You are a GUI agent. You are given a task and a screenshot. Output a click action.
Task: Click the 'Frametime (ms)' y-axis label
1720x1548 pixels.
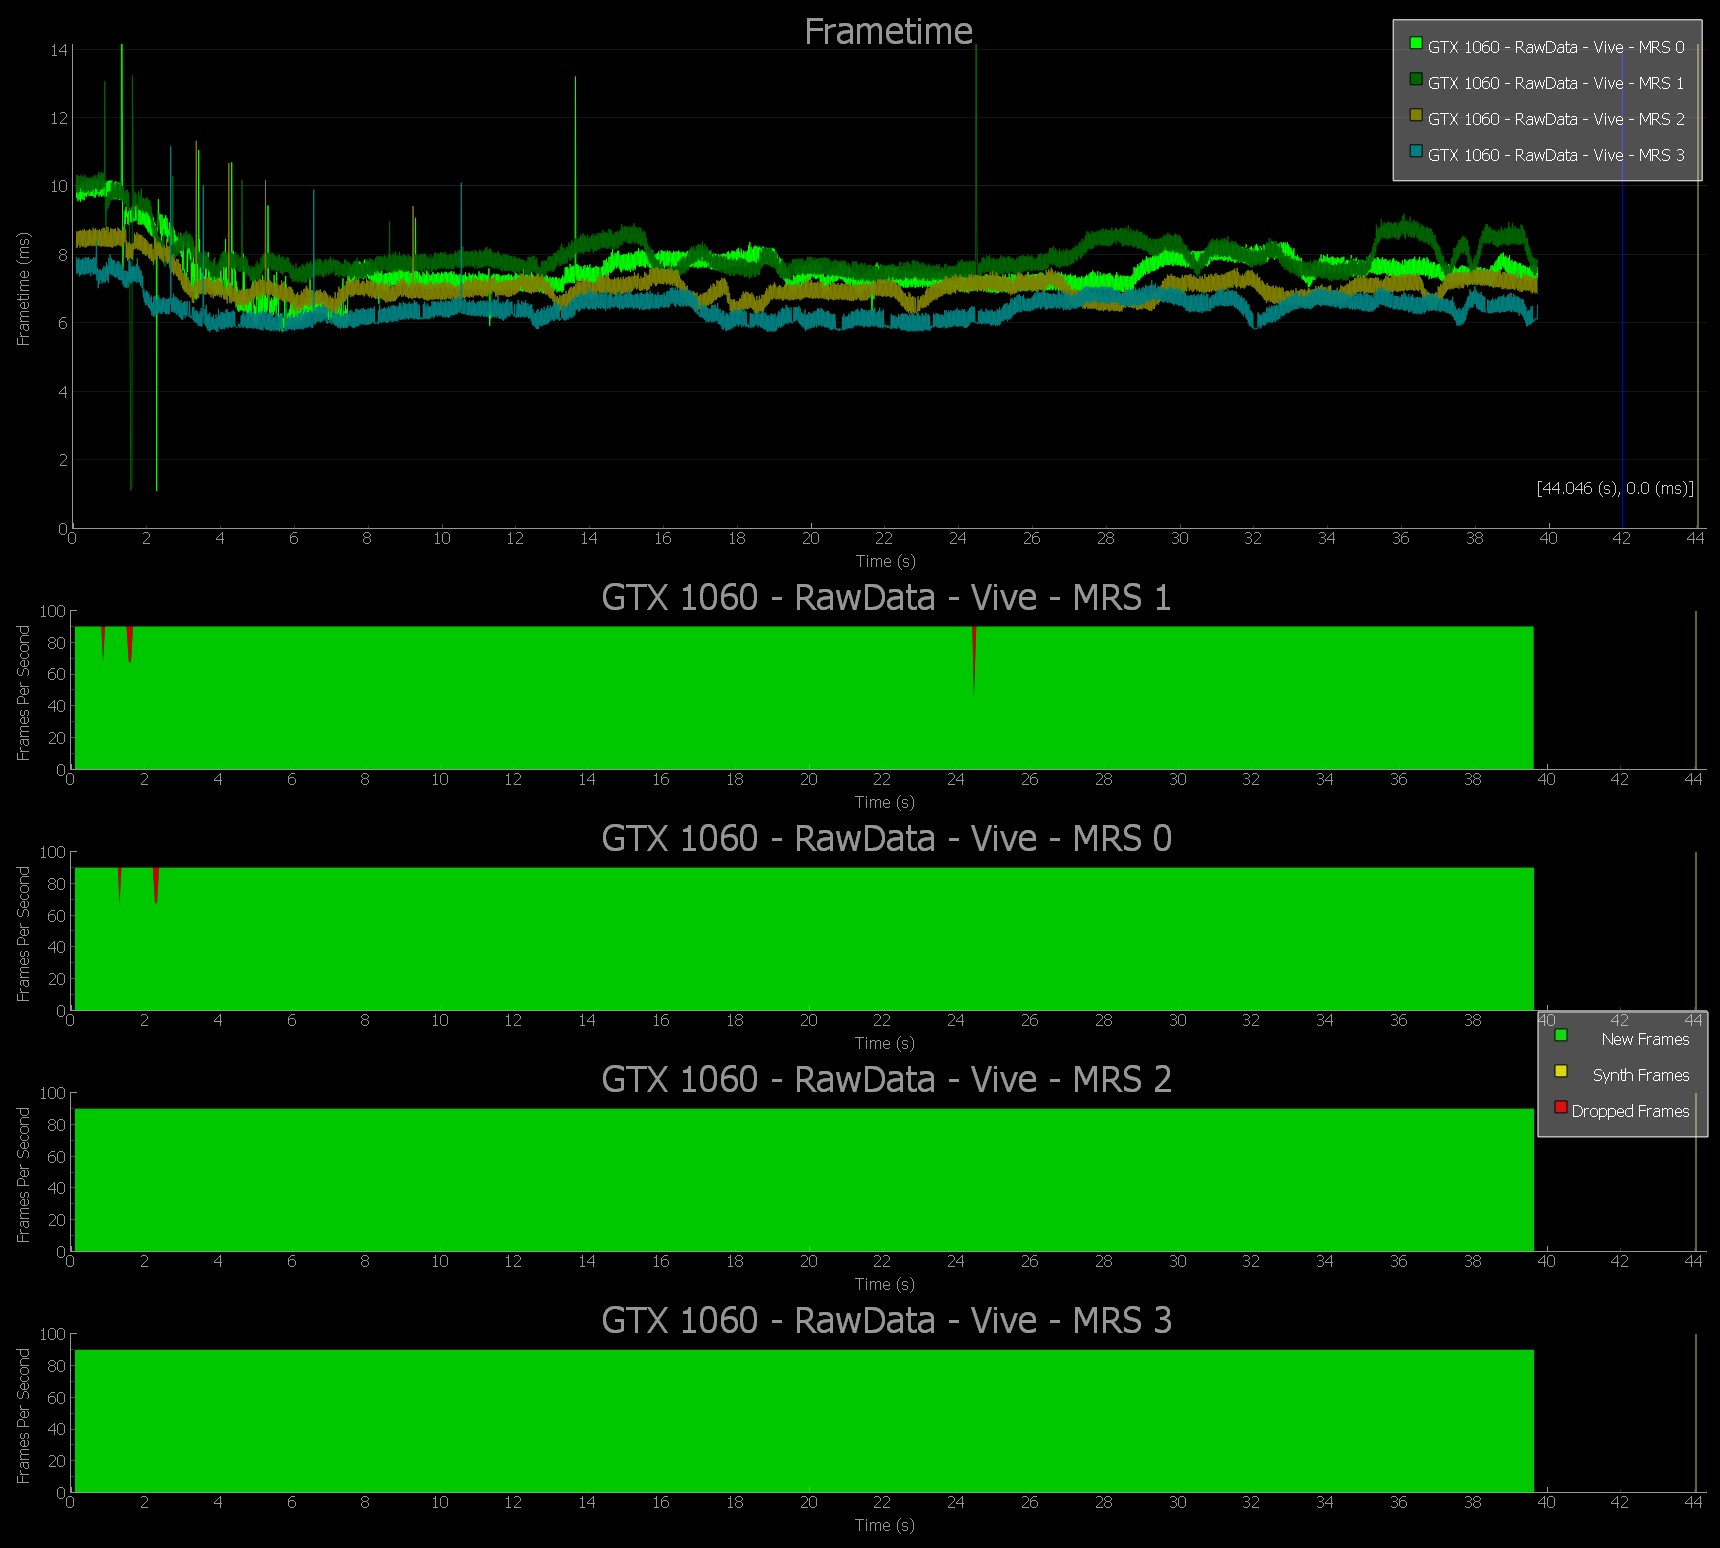23,289
